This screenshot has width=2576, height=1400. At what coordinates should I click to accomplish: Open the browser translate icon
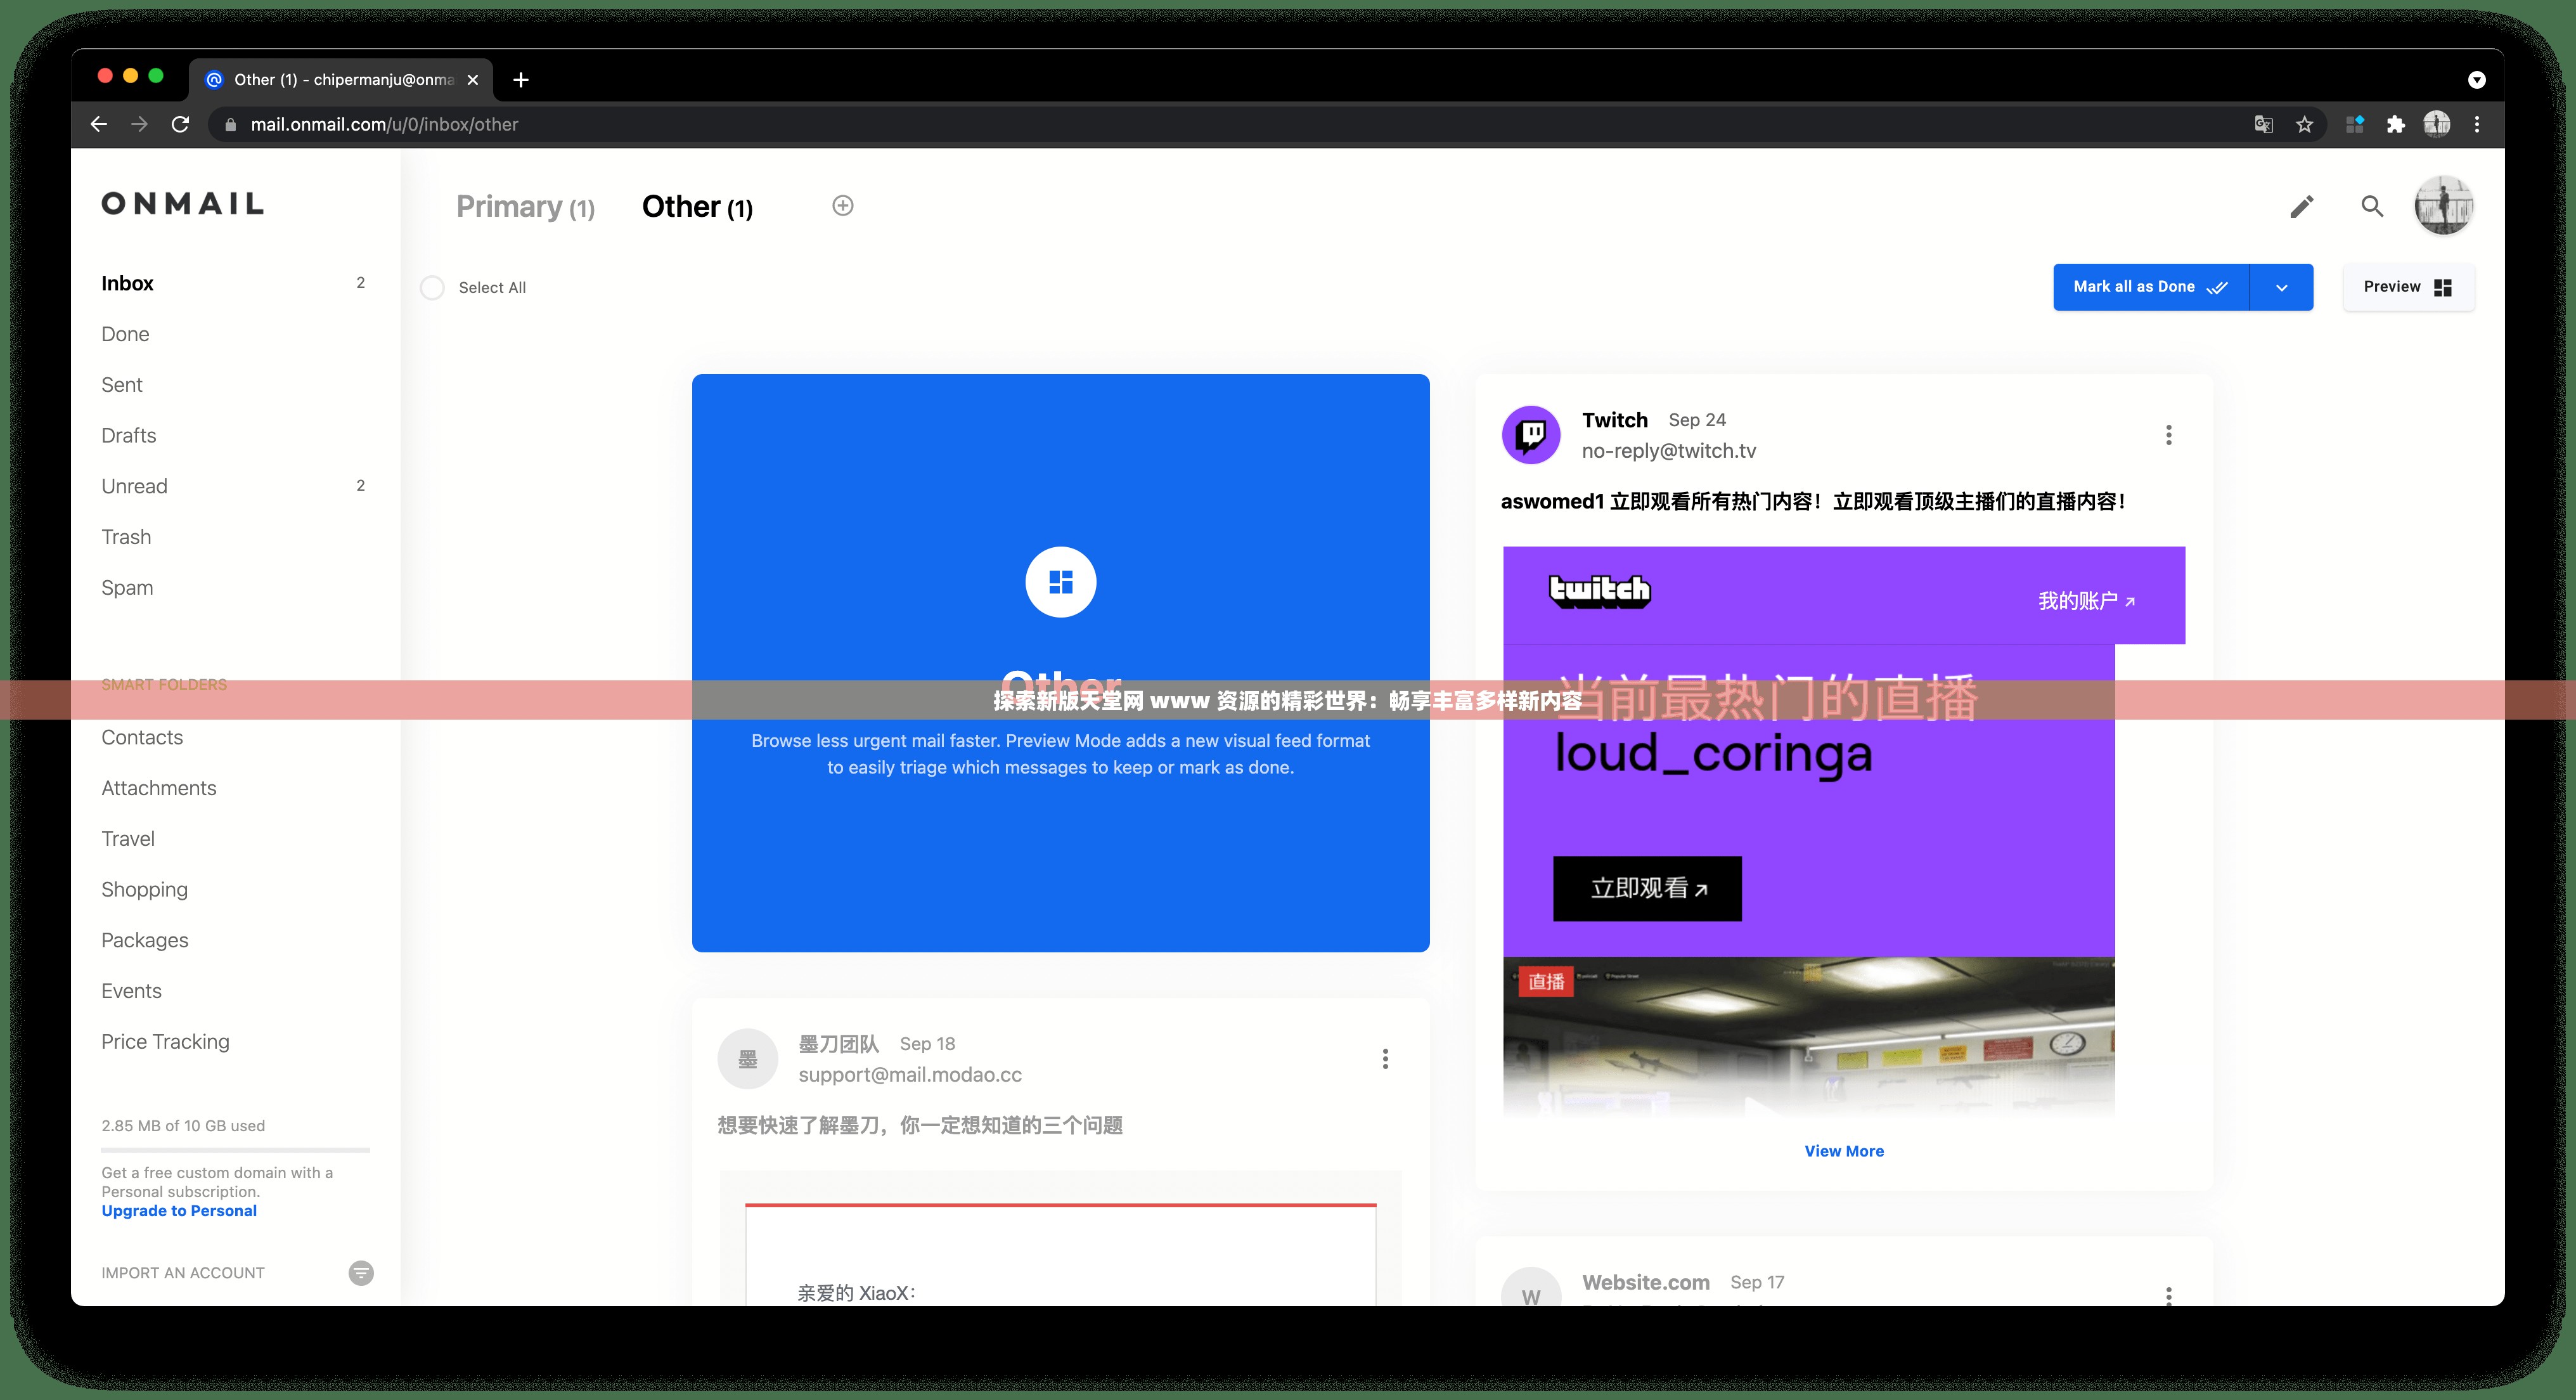pyautogui.click(x=2264, y=125)
